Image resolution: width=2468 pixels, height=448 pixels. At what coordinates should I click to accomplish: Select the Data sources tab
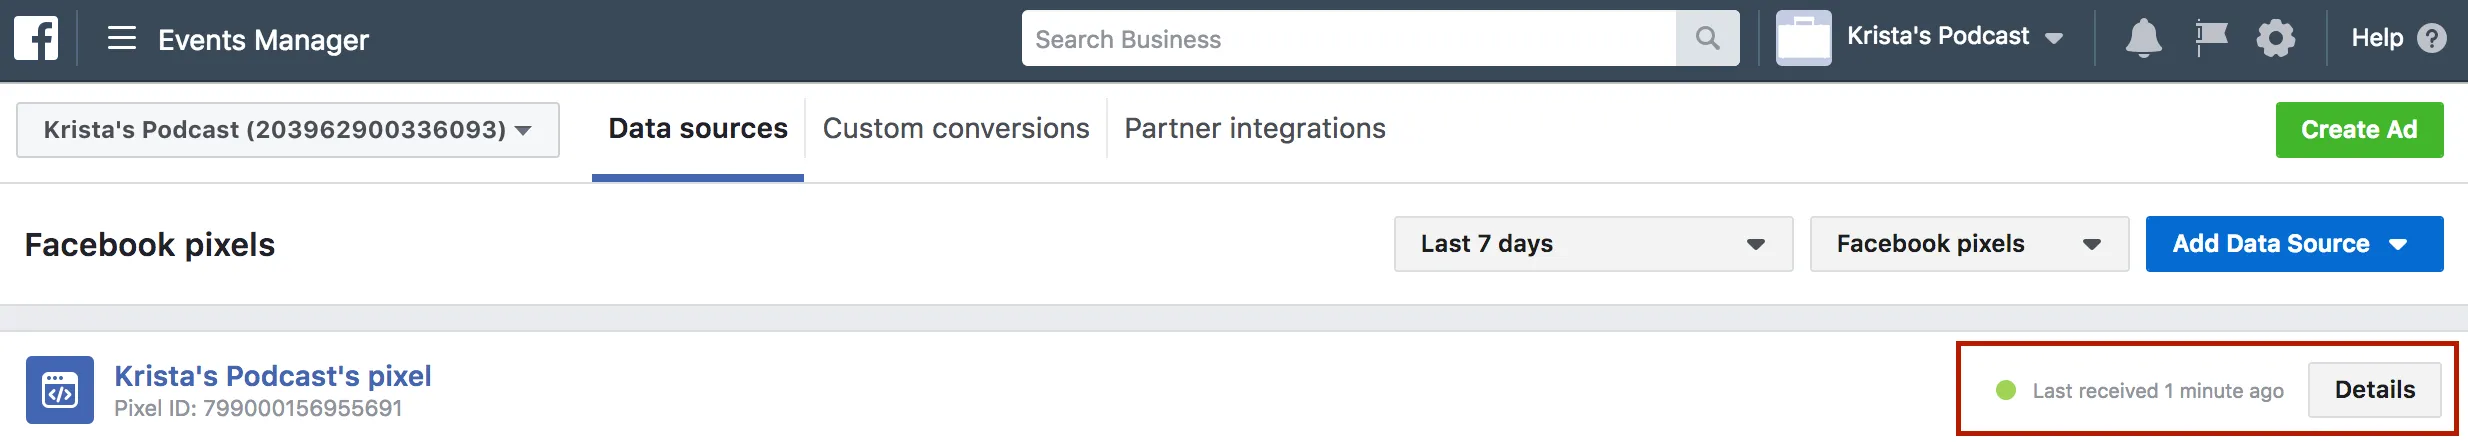698,129
